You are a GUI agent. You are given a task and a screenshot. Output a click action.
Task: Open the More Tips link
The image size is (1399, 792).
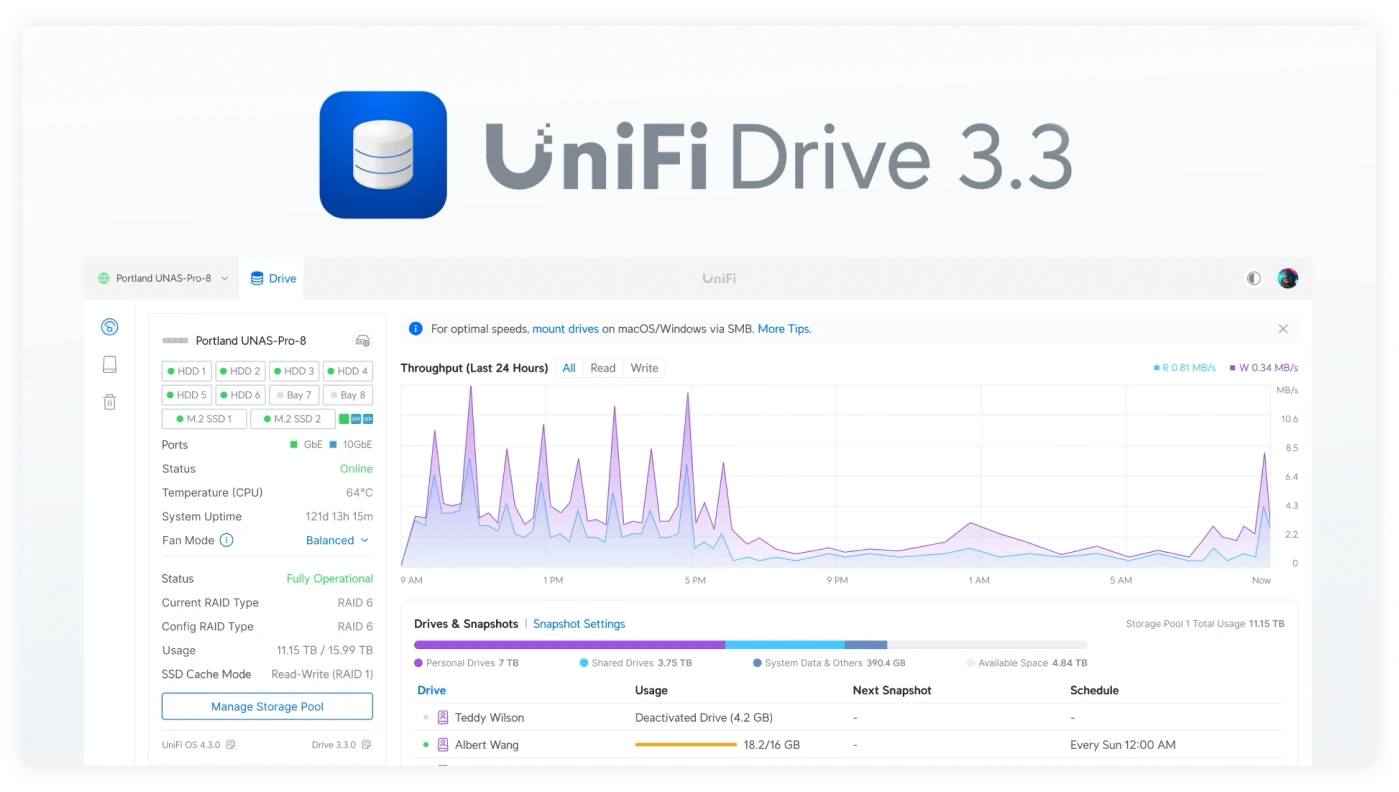pos(784,328)
